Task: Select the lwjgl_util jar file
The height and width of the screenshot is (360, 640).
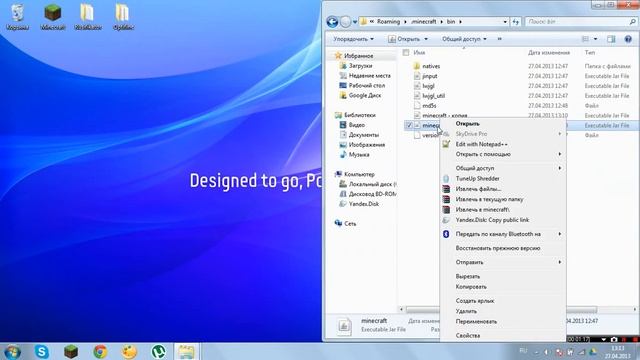Action: (x=433, y=96)
